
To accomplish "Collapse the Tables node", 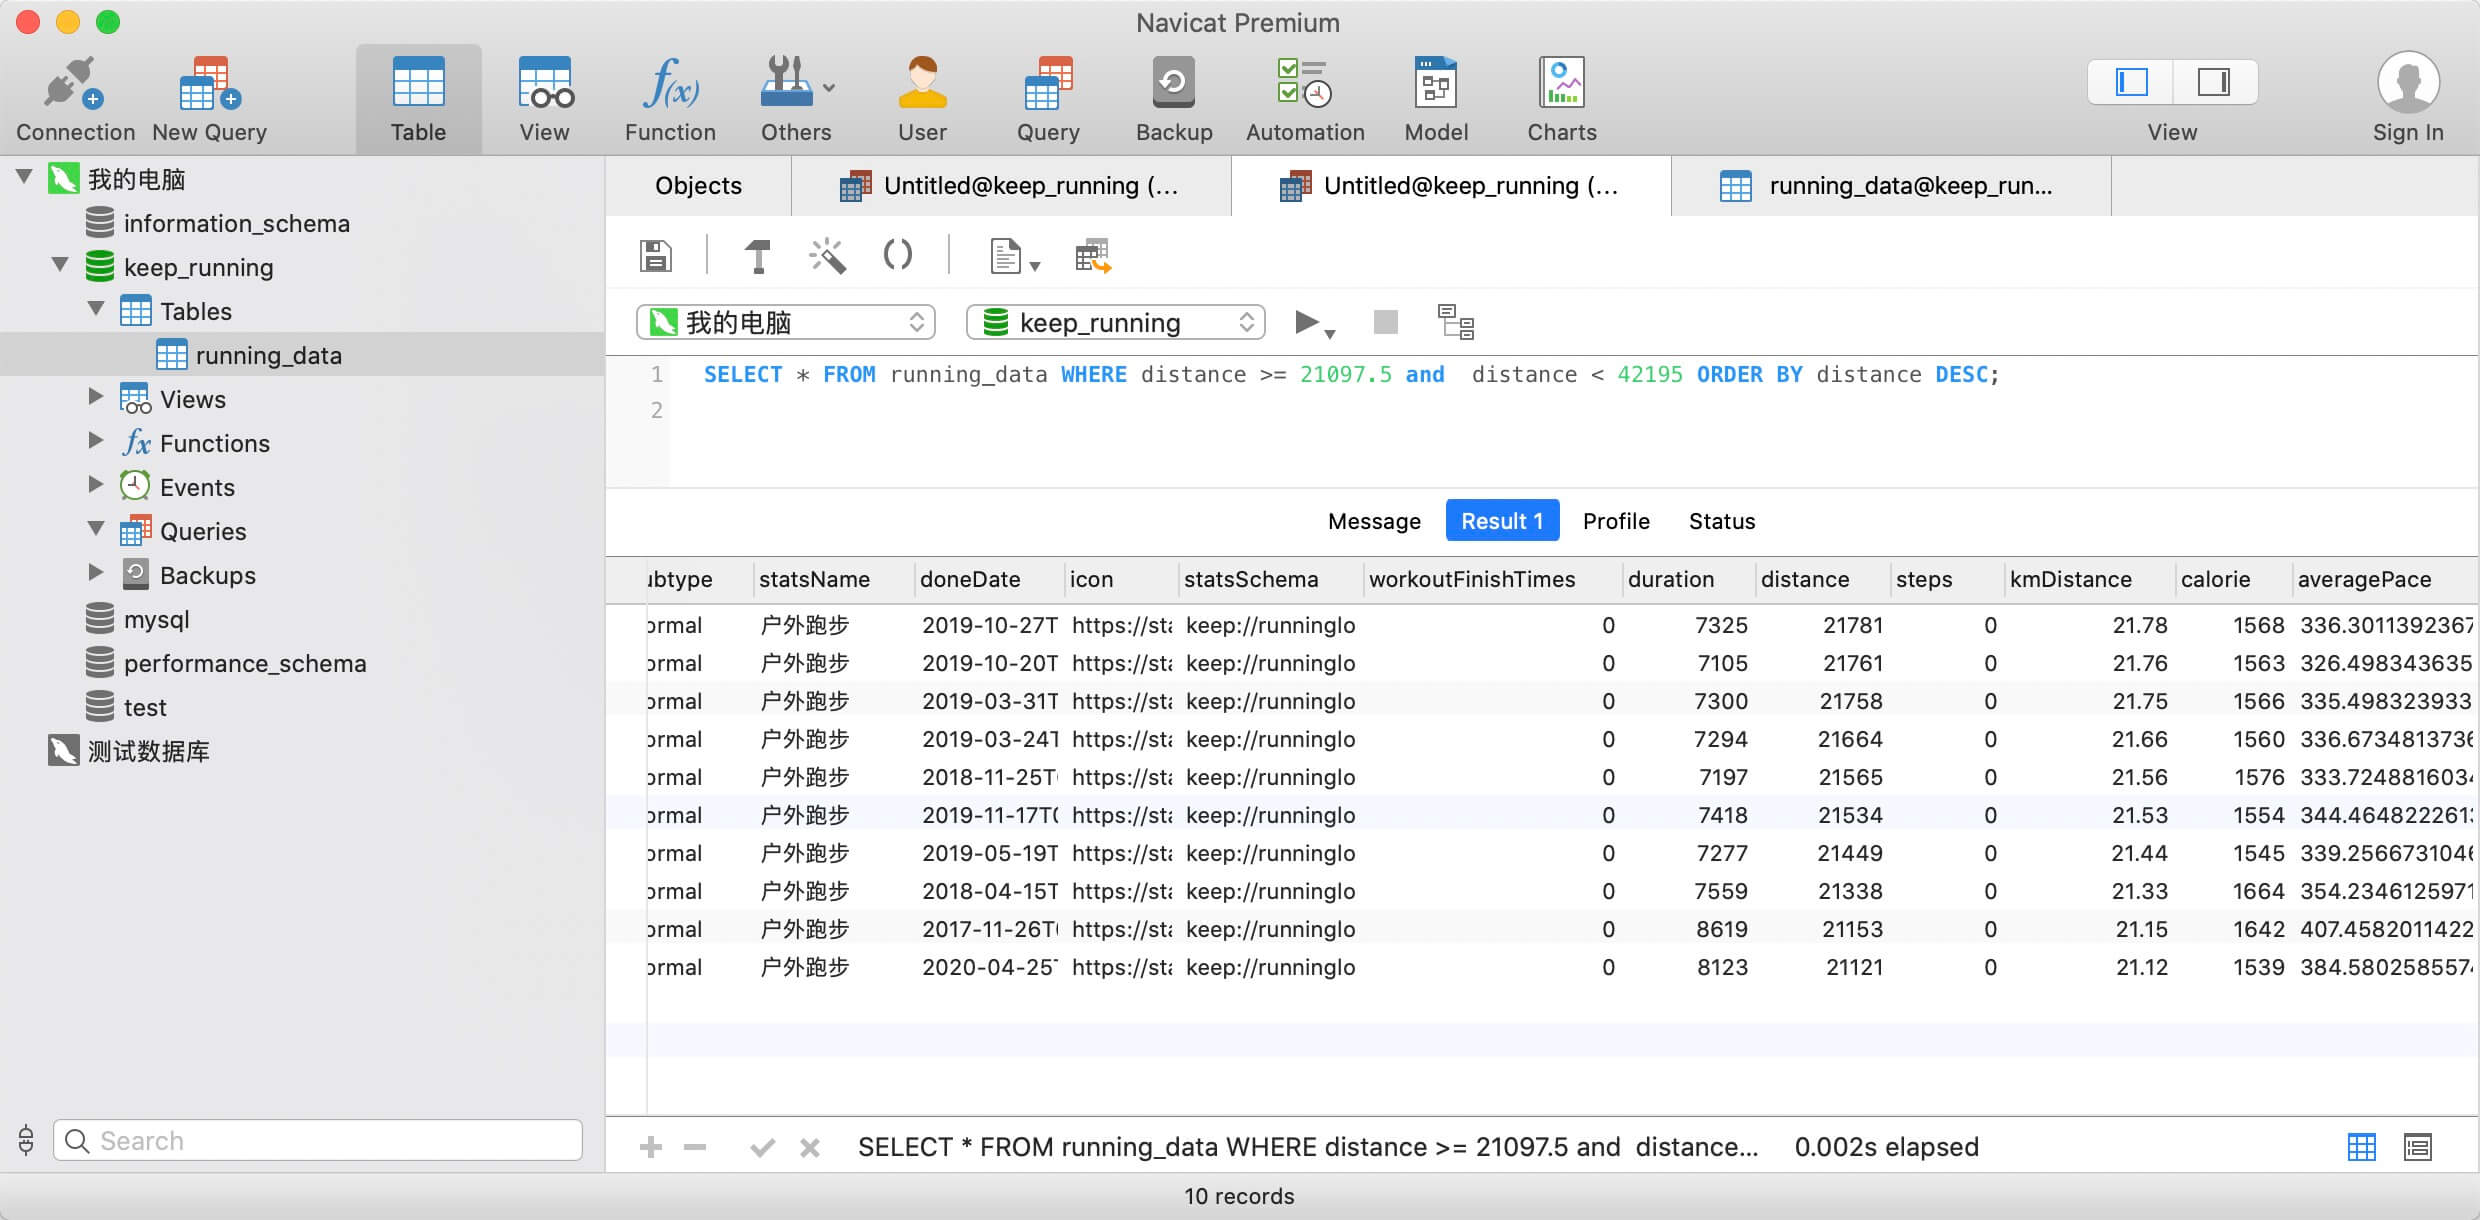I will tap(96, 310).
